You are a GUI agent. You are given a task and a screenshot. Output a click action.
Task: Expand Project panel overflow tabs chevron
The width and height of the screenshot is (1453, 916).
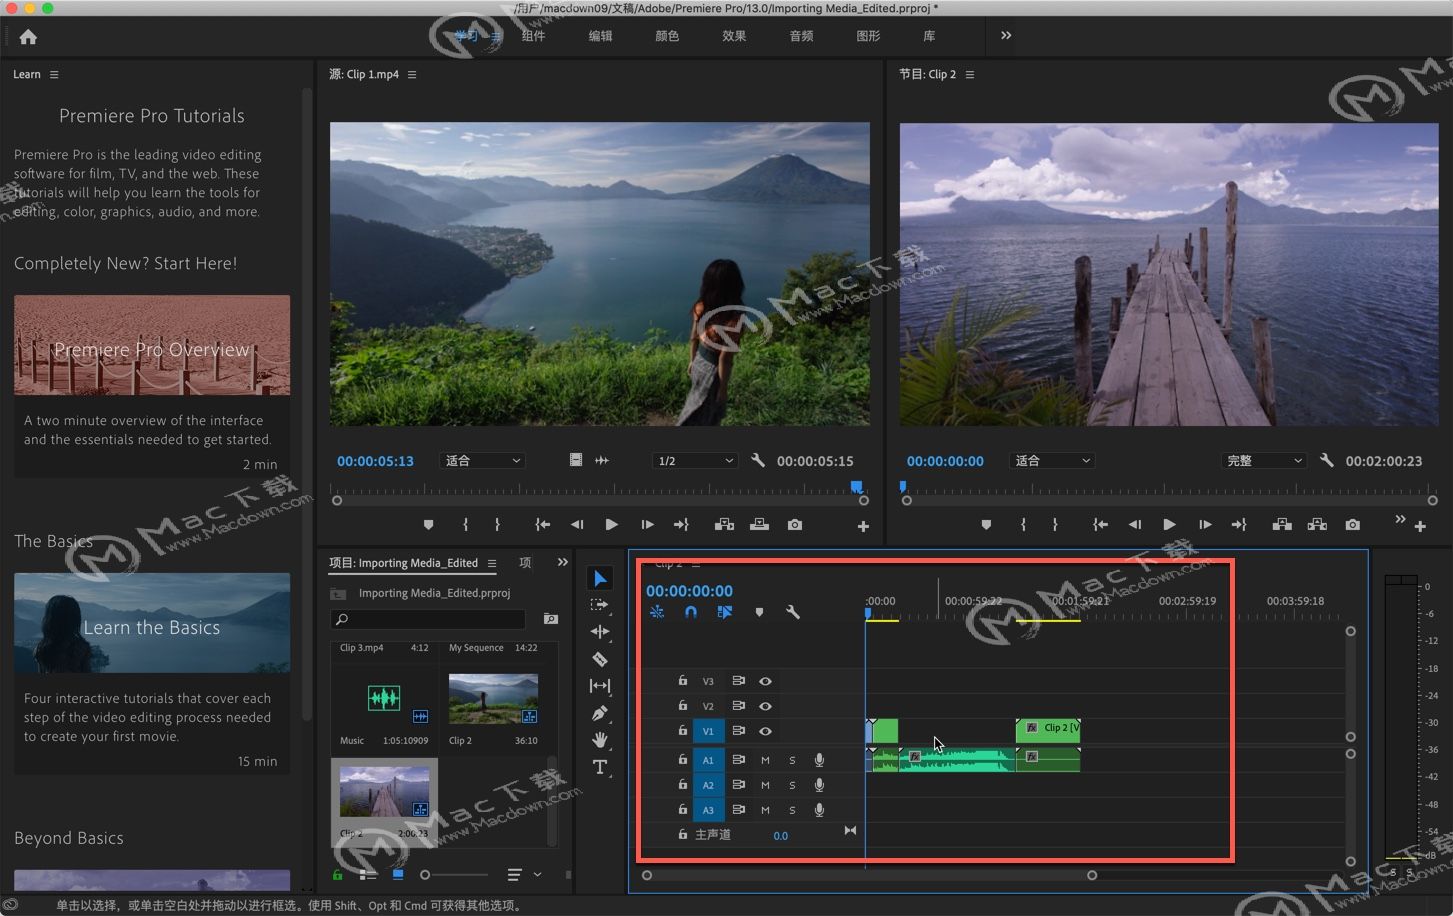pyautogui.click(x=562, y=562)
